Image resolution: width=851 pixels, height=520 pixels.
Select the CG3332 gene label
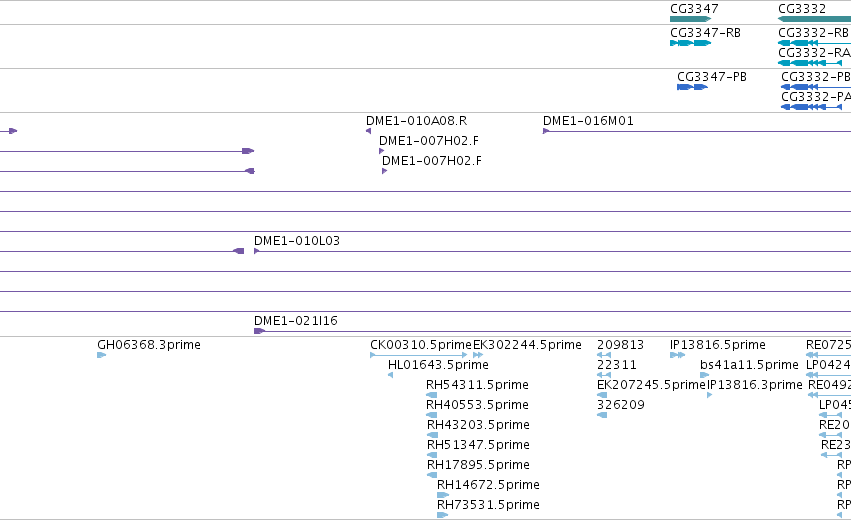(x=802, y=9)
